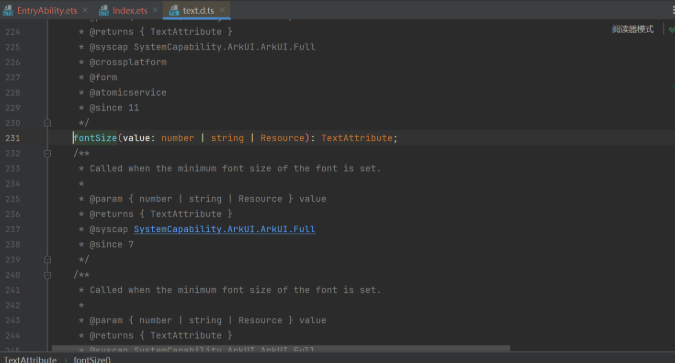
Task: Switch to the Index.ets tab
Action: point(130,10)
